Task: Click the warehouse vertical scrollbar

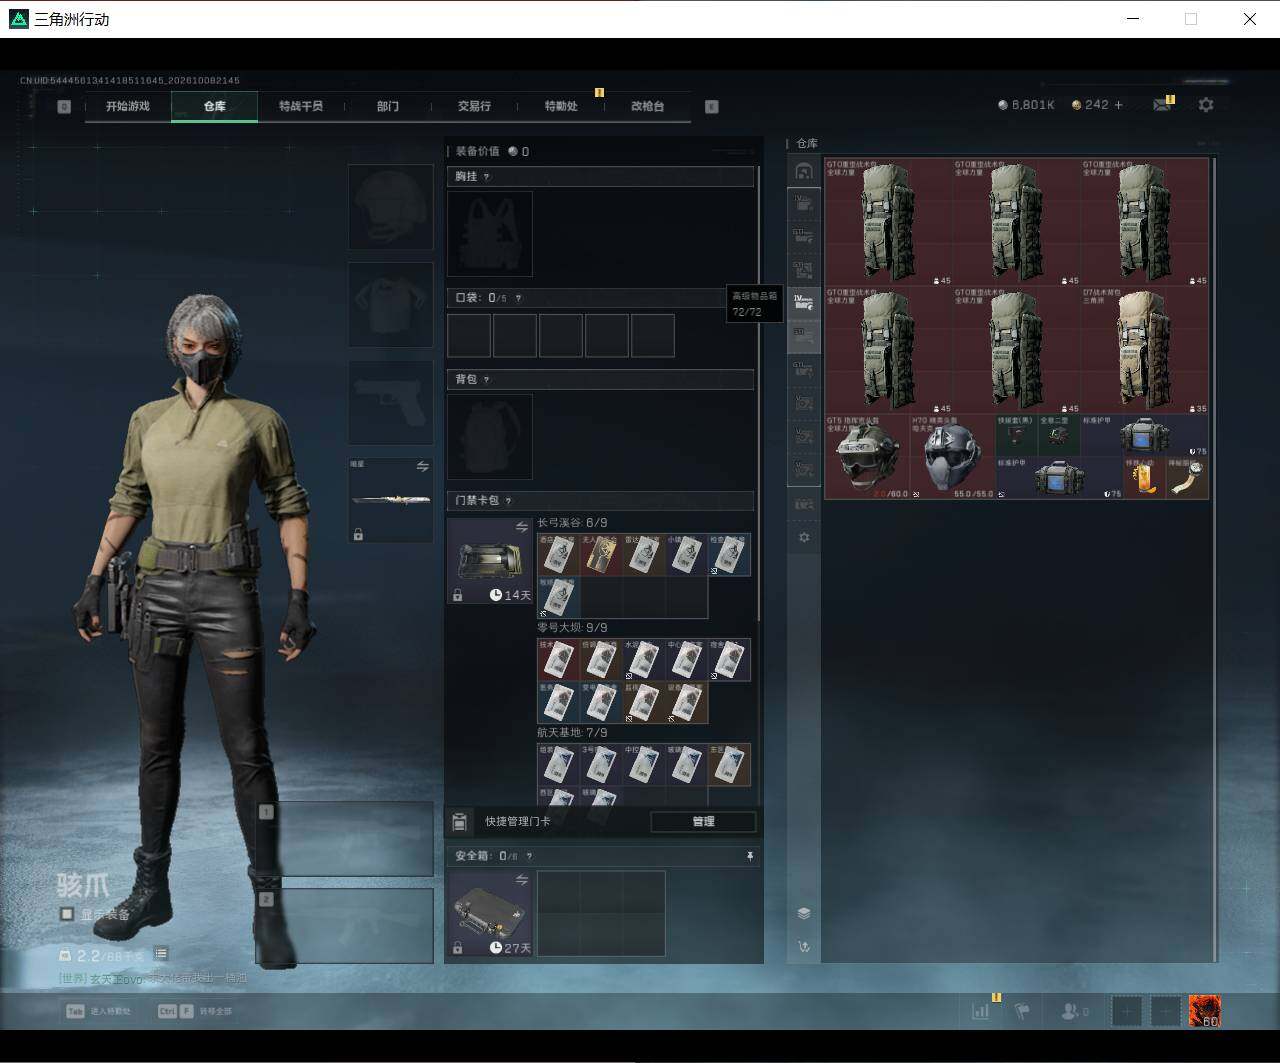Action: (x=1215, y=558)
